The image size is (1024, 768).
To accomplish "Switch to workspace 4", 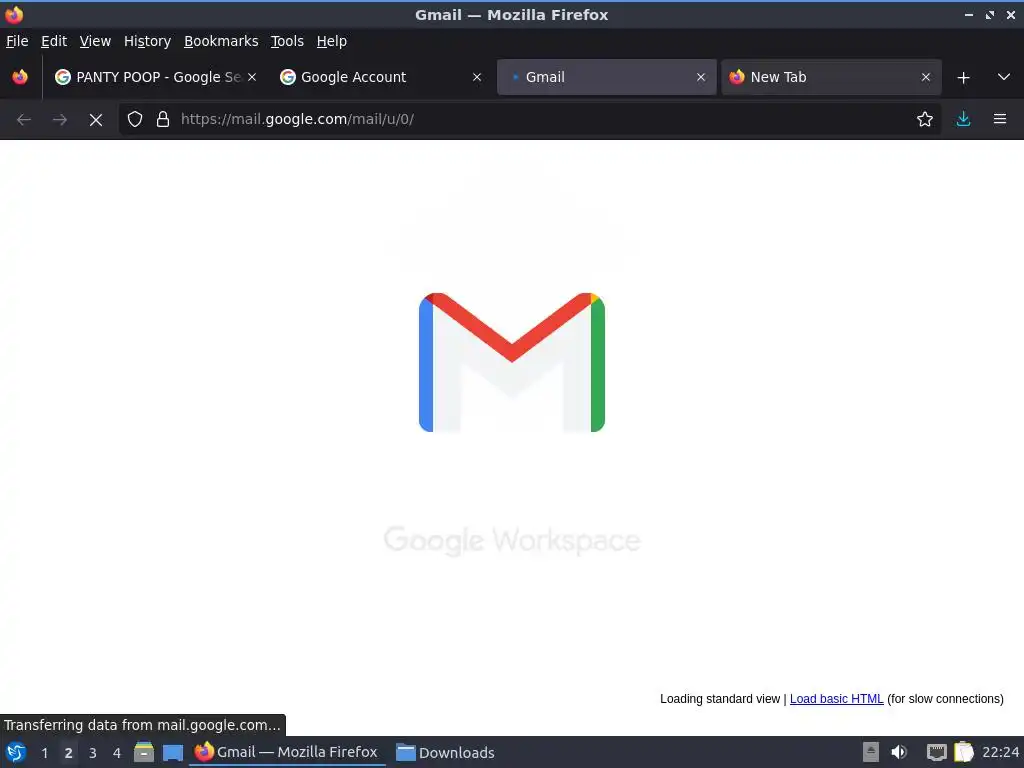I will 117,753.
